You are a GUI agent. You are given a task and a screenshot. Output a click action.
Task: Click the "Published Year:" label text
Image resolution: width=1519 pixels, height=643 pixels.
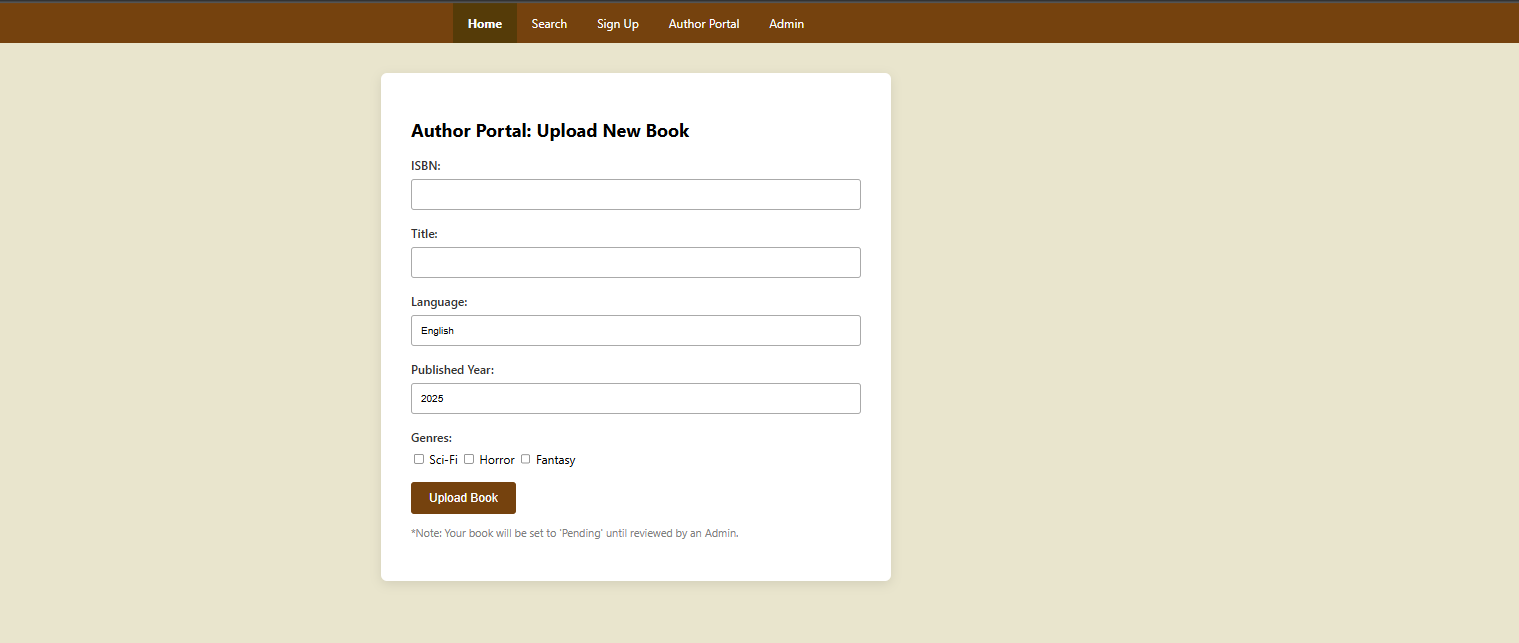(452, 370)
